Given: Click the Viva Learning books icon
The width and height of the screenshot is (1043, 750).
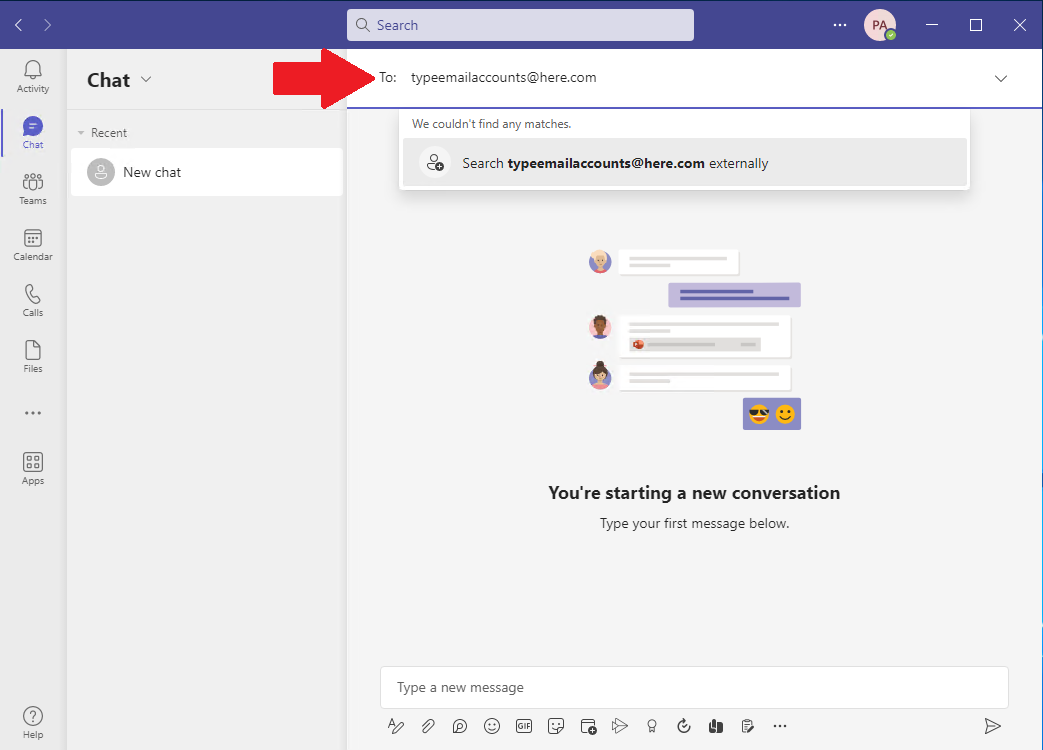Looking at the screenshot, I should click(716, 726).
